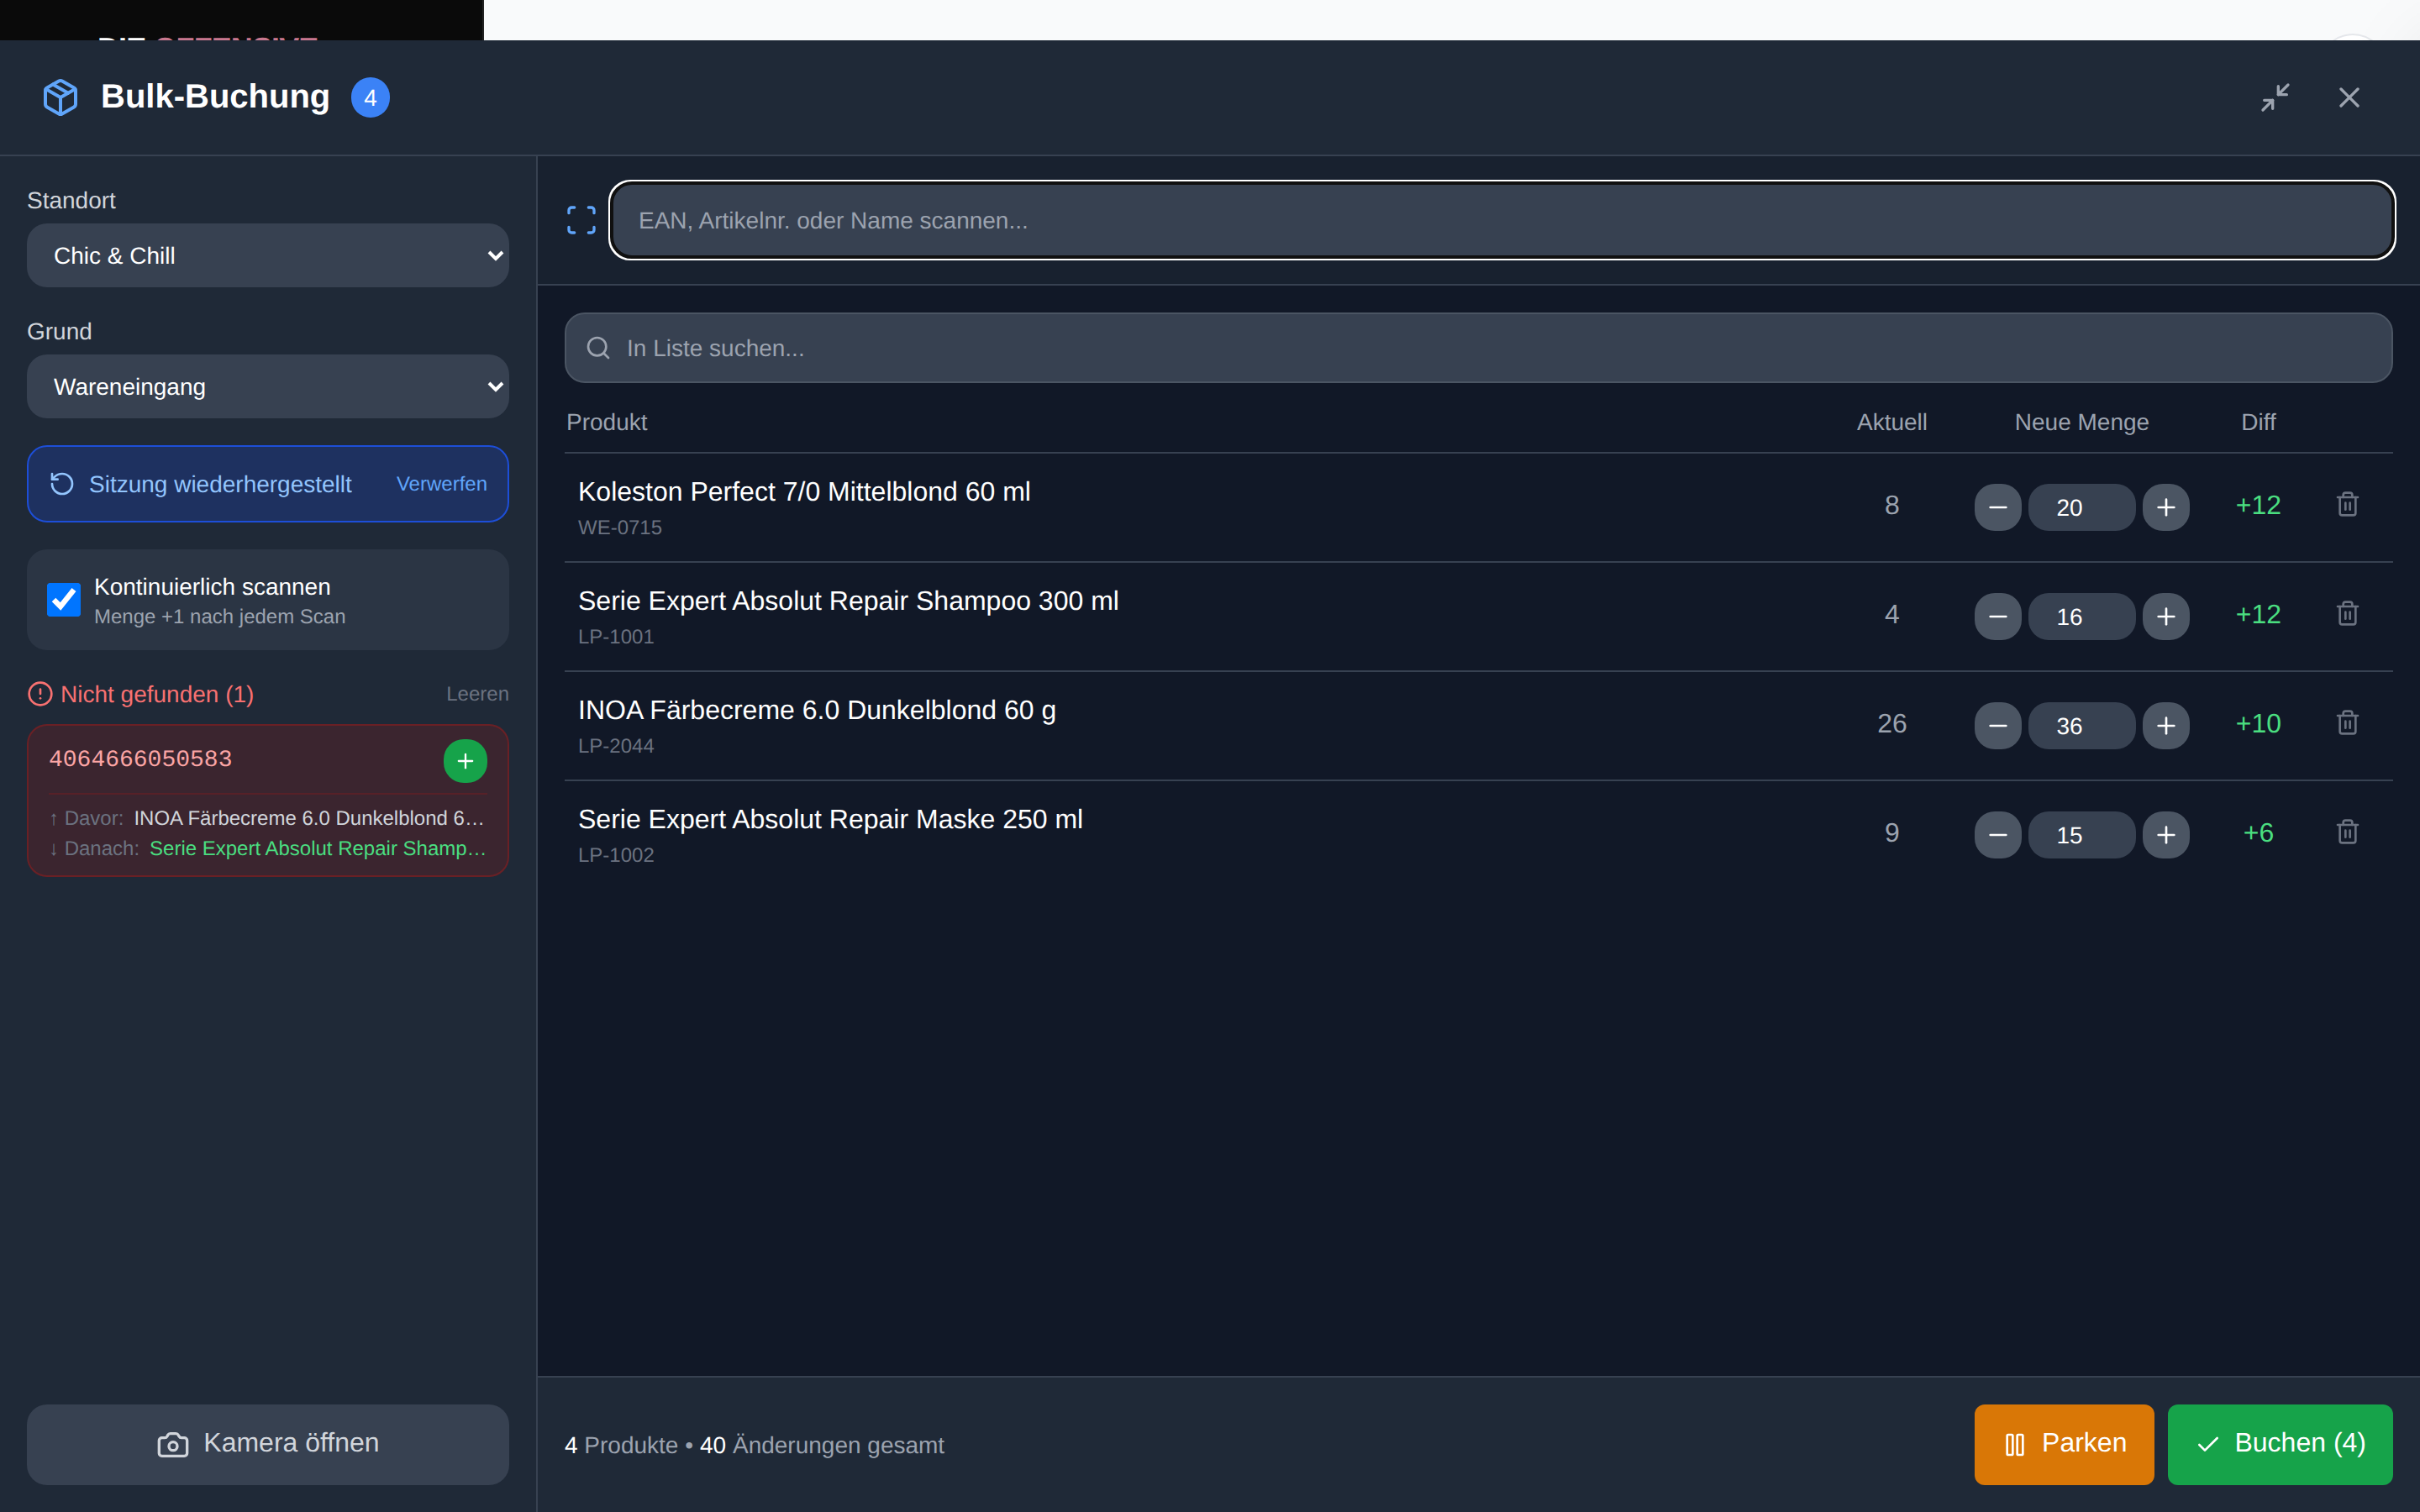The image size is (2420, 1512).
Task: Edit Shampoo new quantity field showing 16
Action: [2081, 616]
